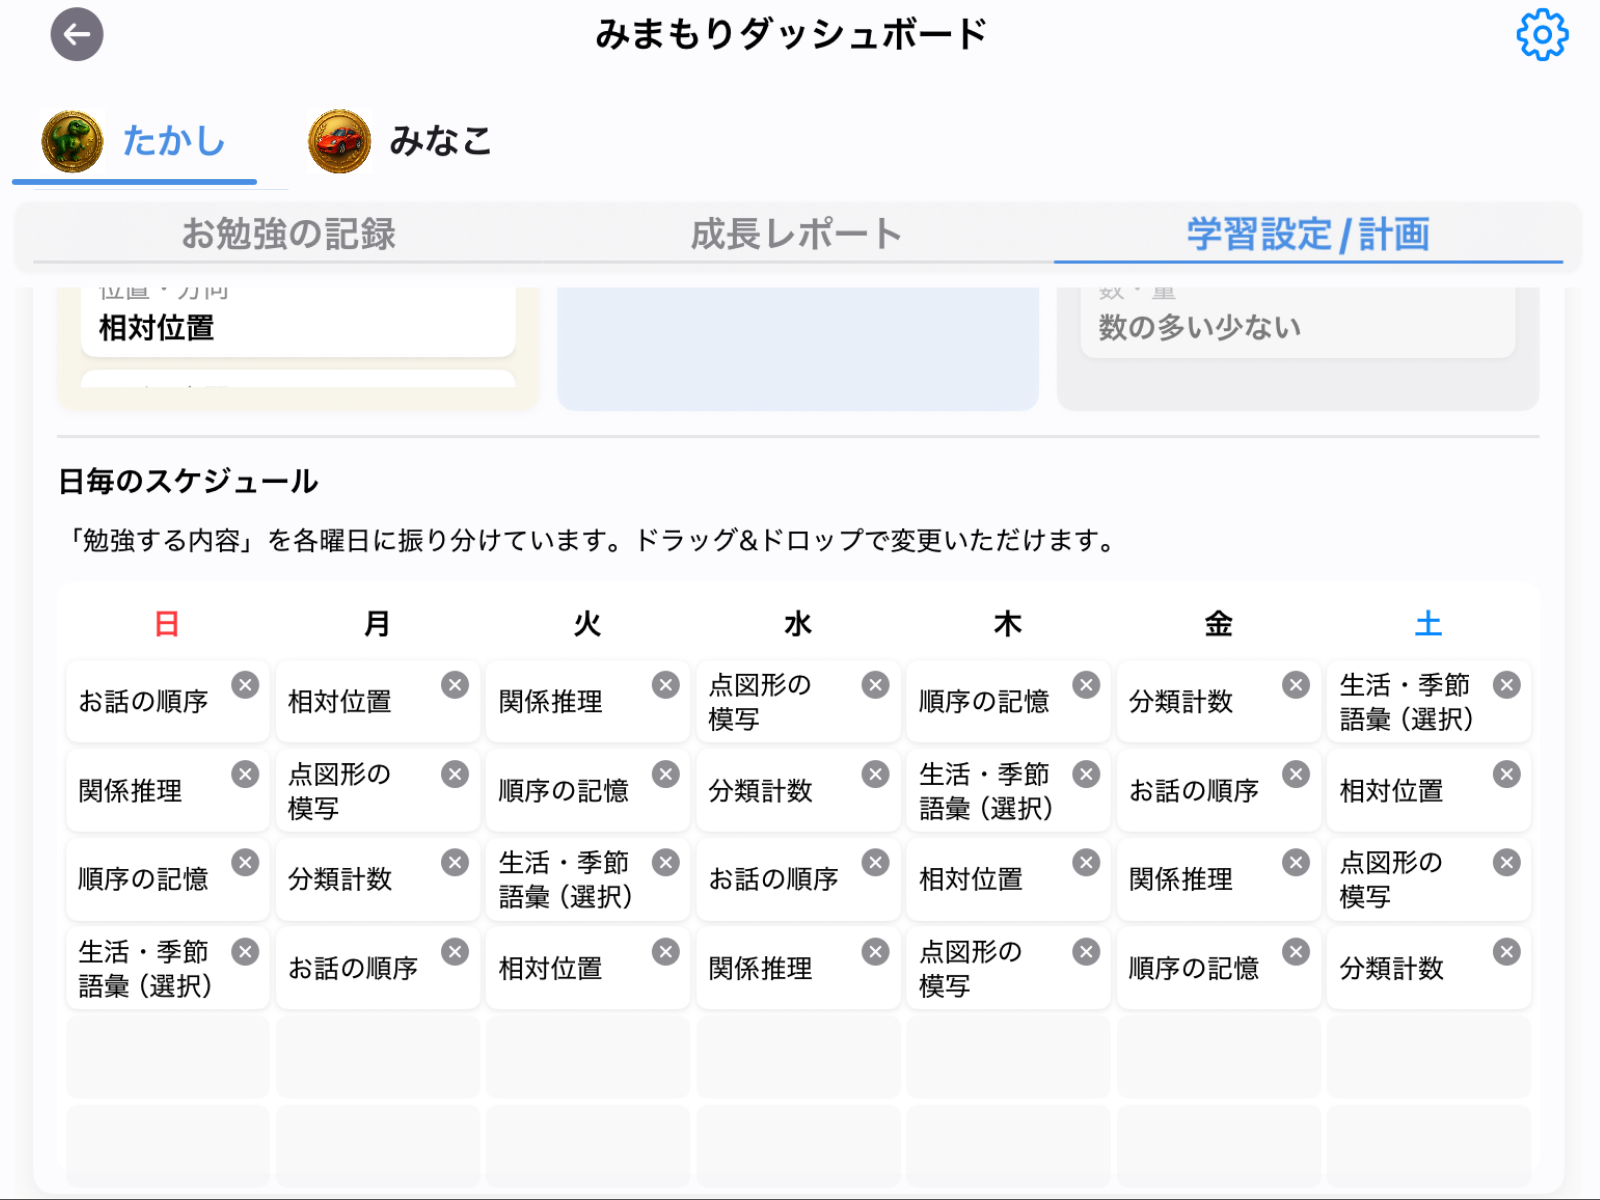Screen dimensions: 1600x1200
Task: Delete 分類計数 from Wednesday's second row
Action: point(876,773)
